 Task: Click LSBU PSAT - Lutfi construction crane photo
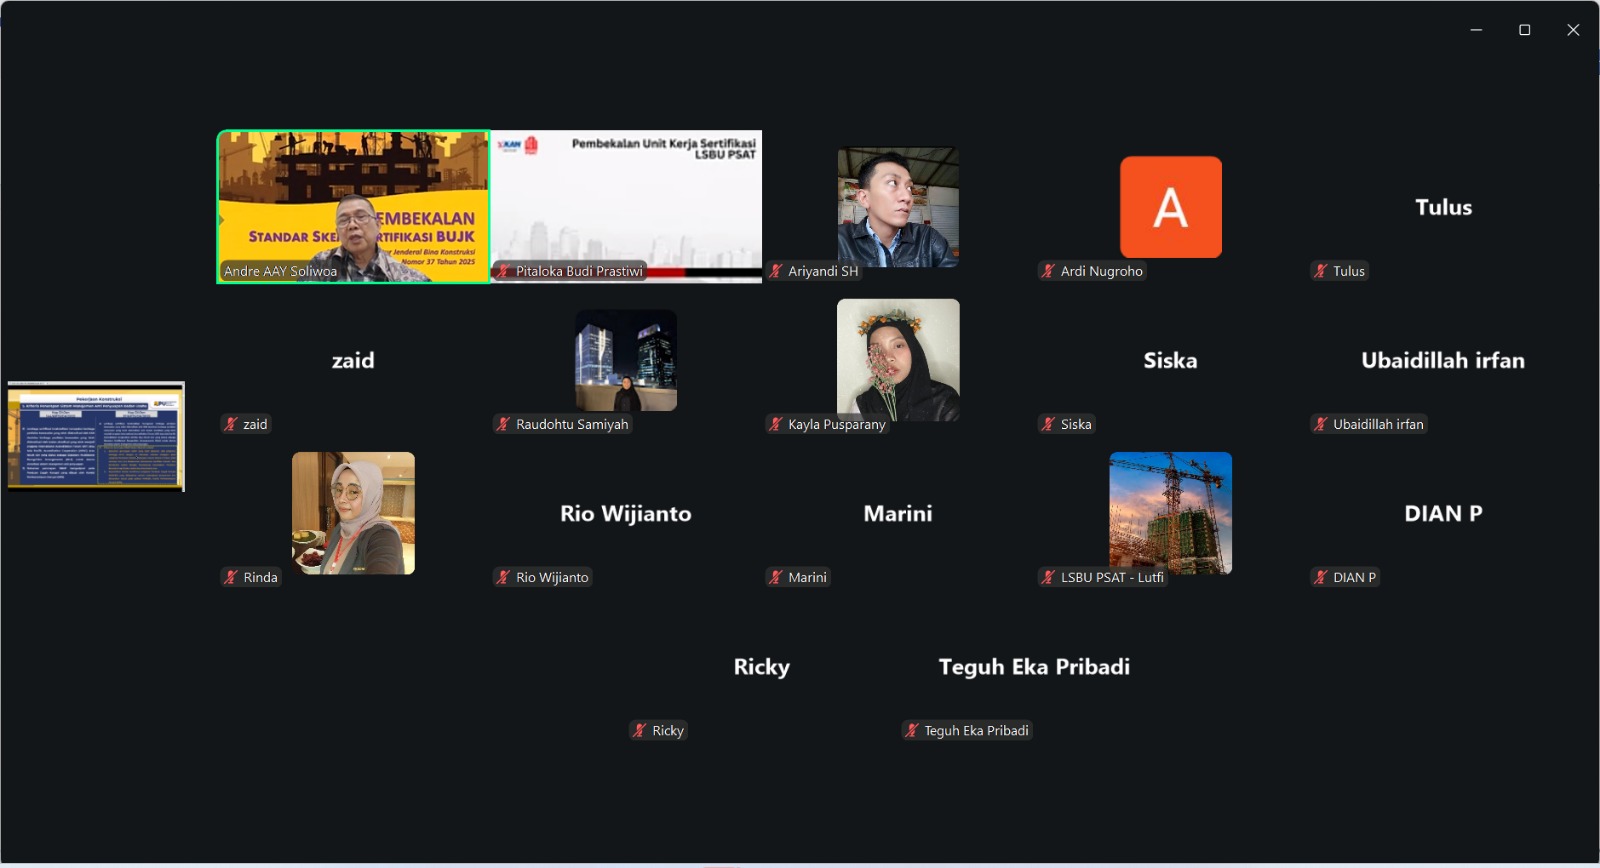[1170, 513]
